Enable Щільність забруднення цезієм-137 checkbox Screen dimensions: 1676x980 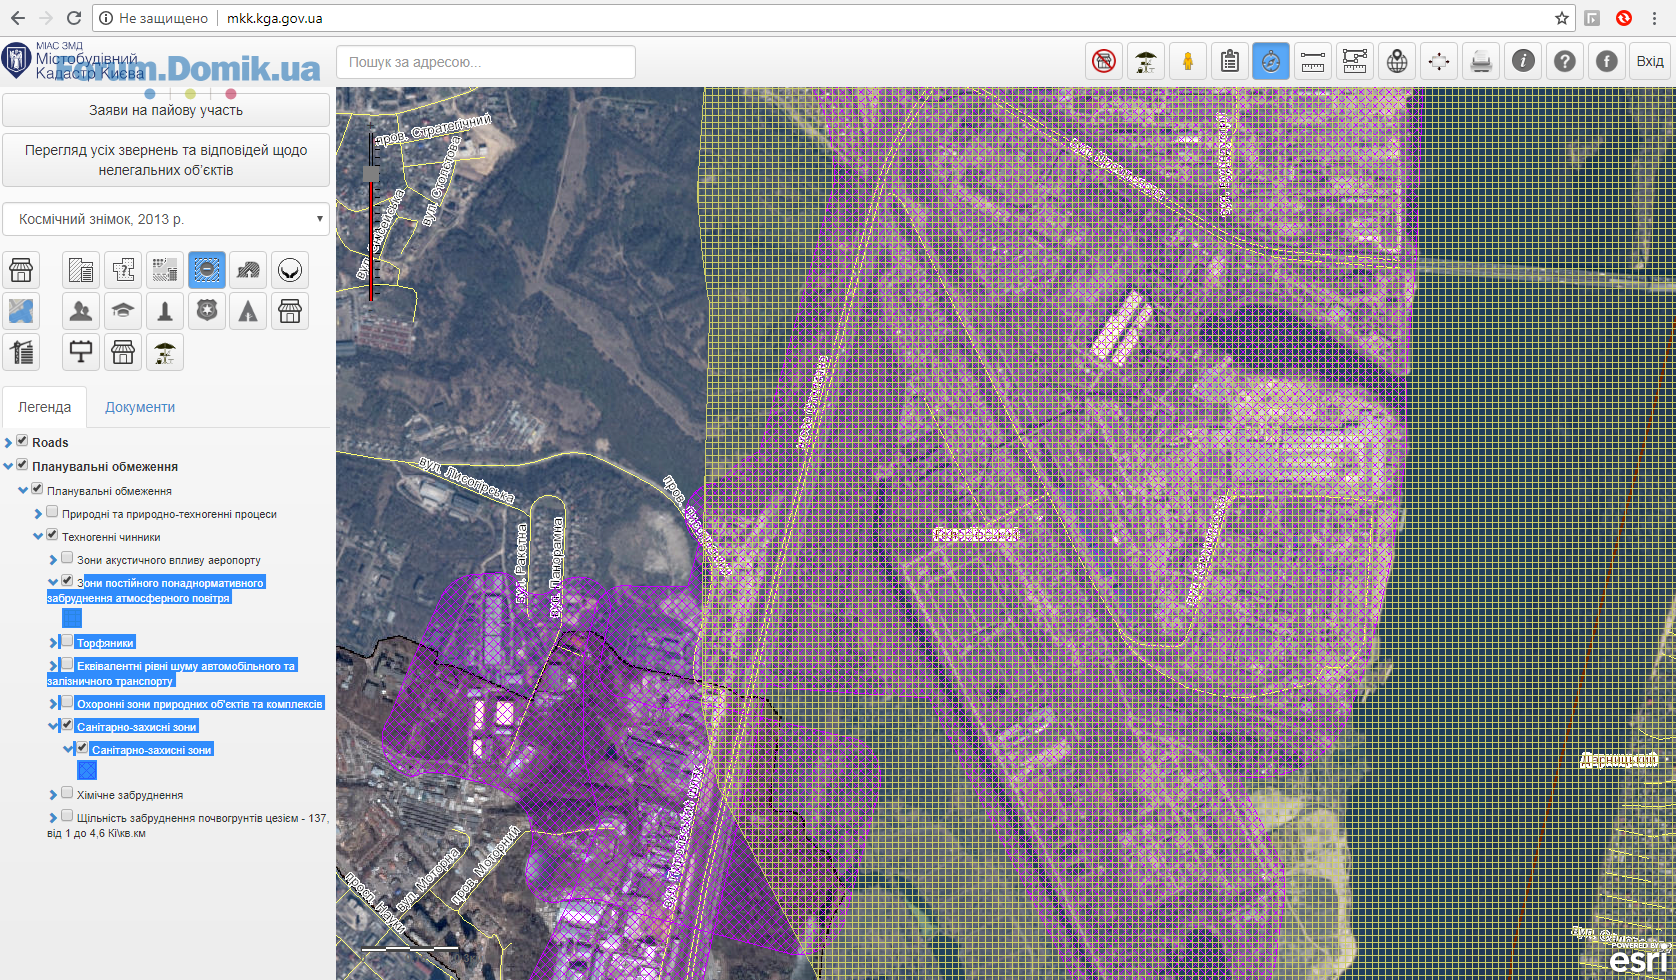click(67, 816)
